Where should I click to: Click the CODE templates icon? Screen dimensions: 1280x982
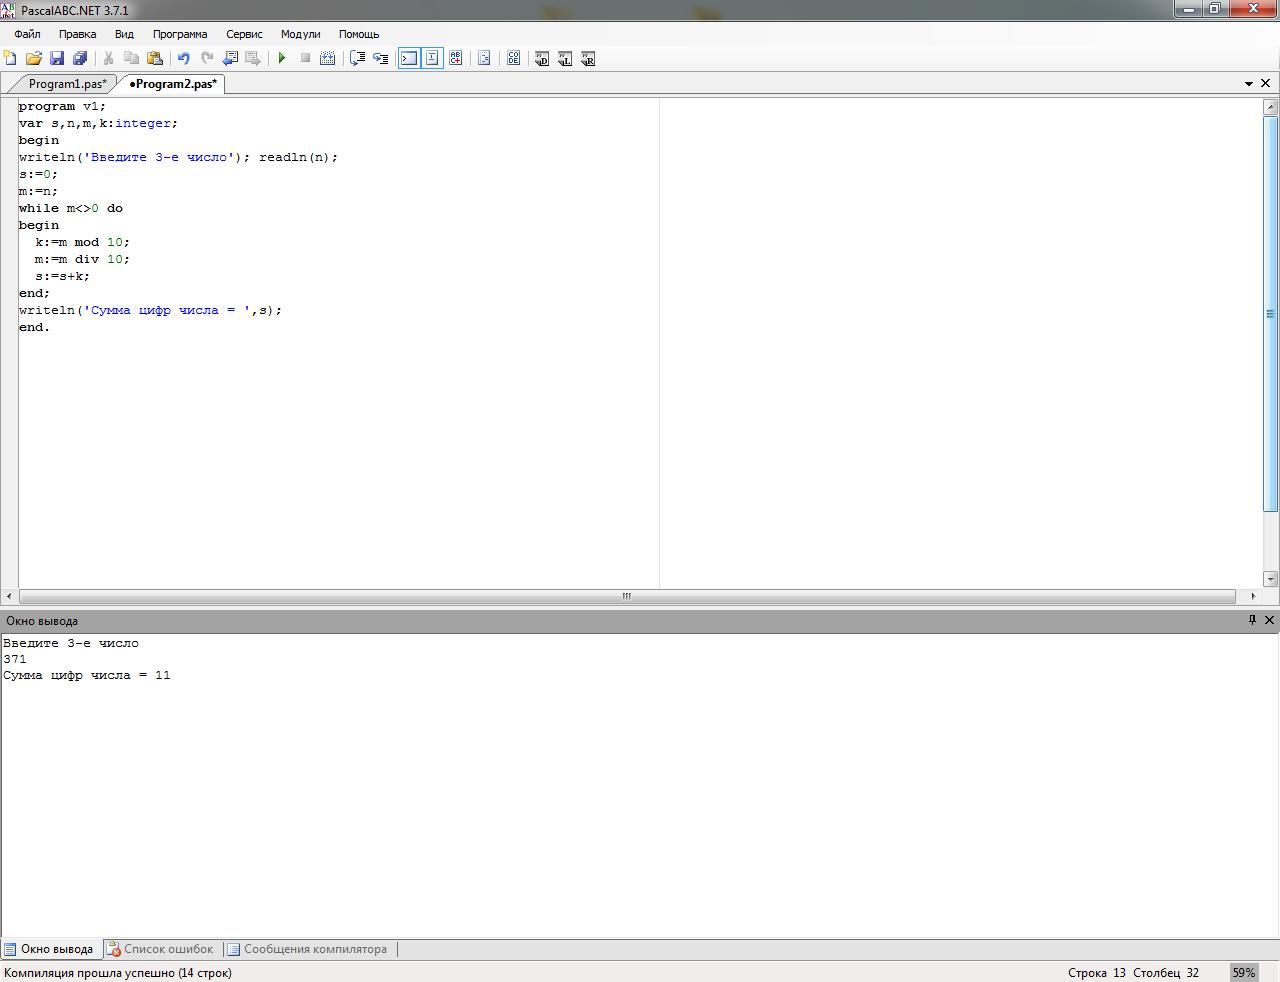[513, 58]
